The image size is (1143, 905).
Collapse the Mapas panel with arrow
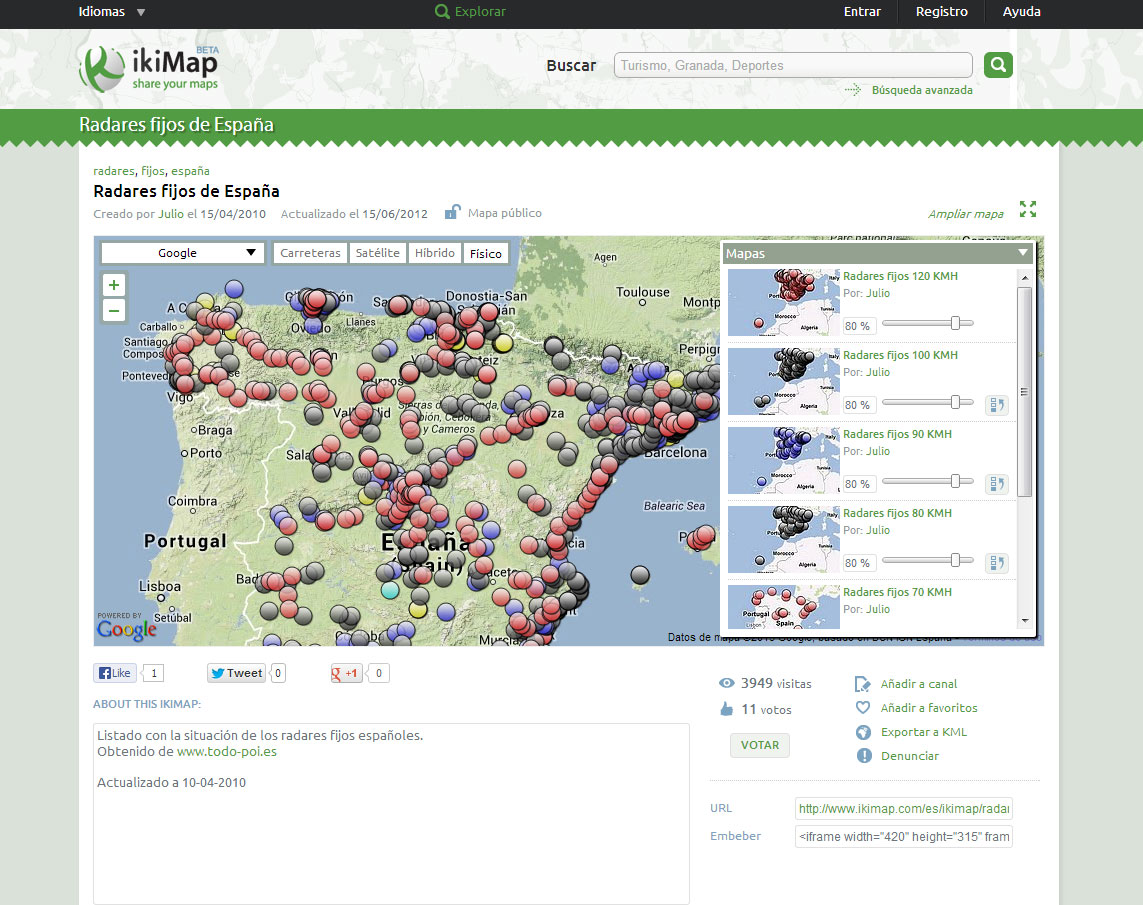pos(1022,253)
